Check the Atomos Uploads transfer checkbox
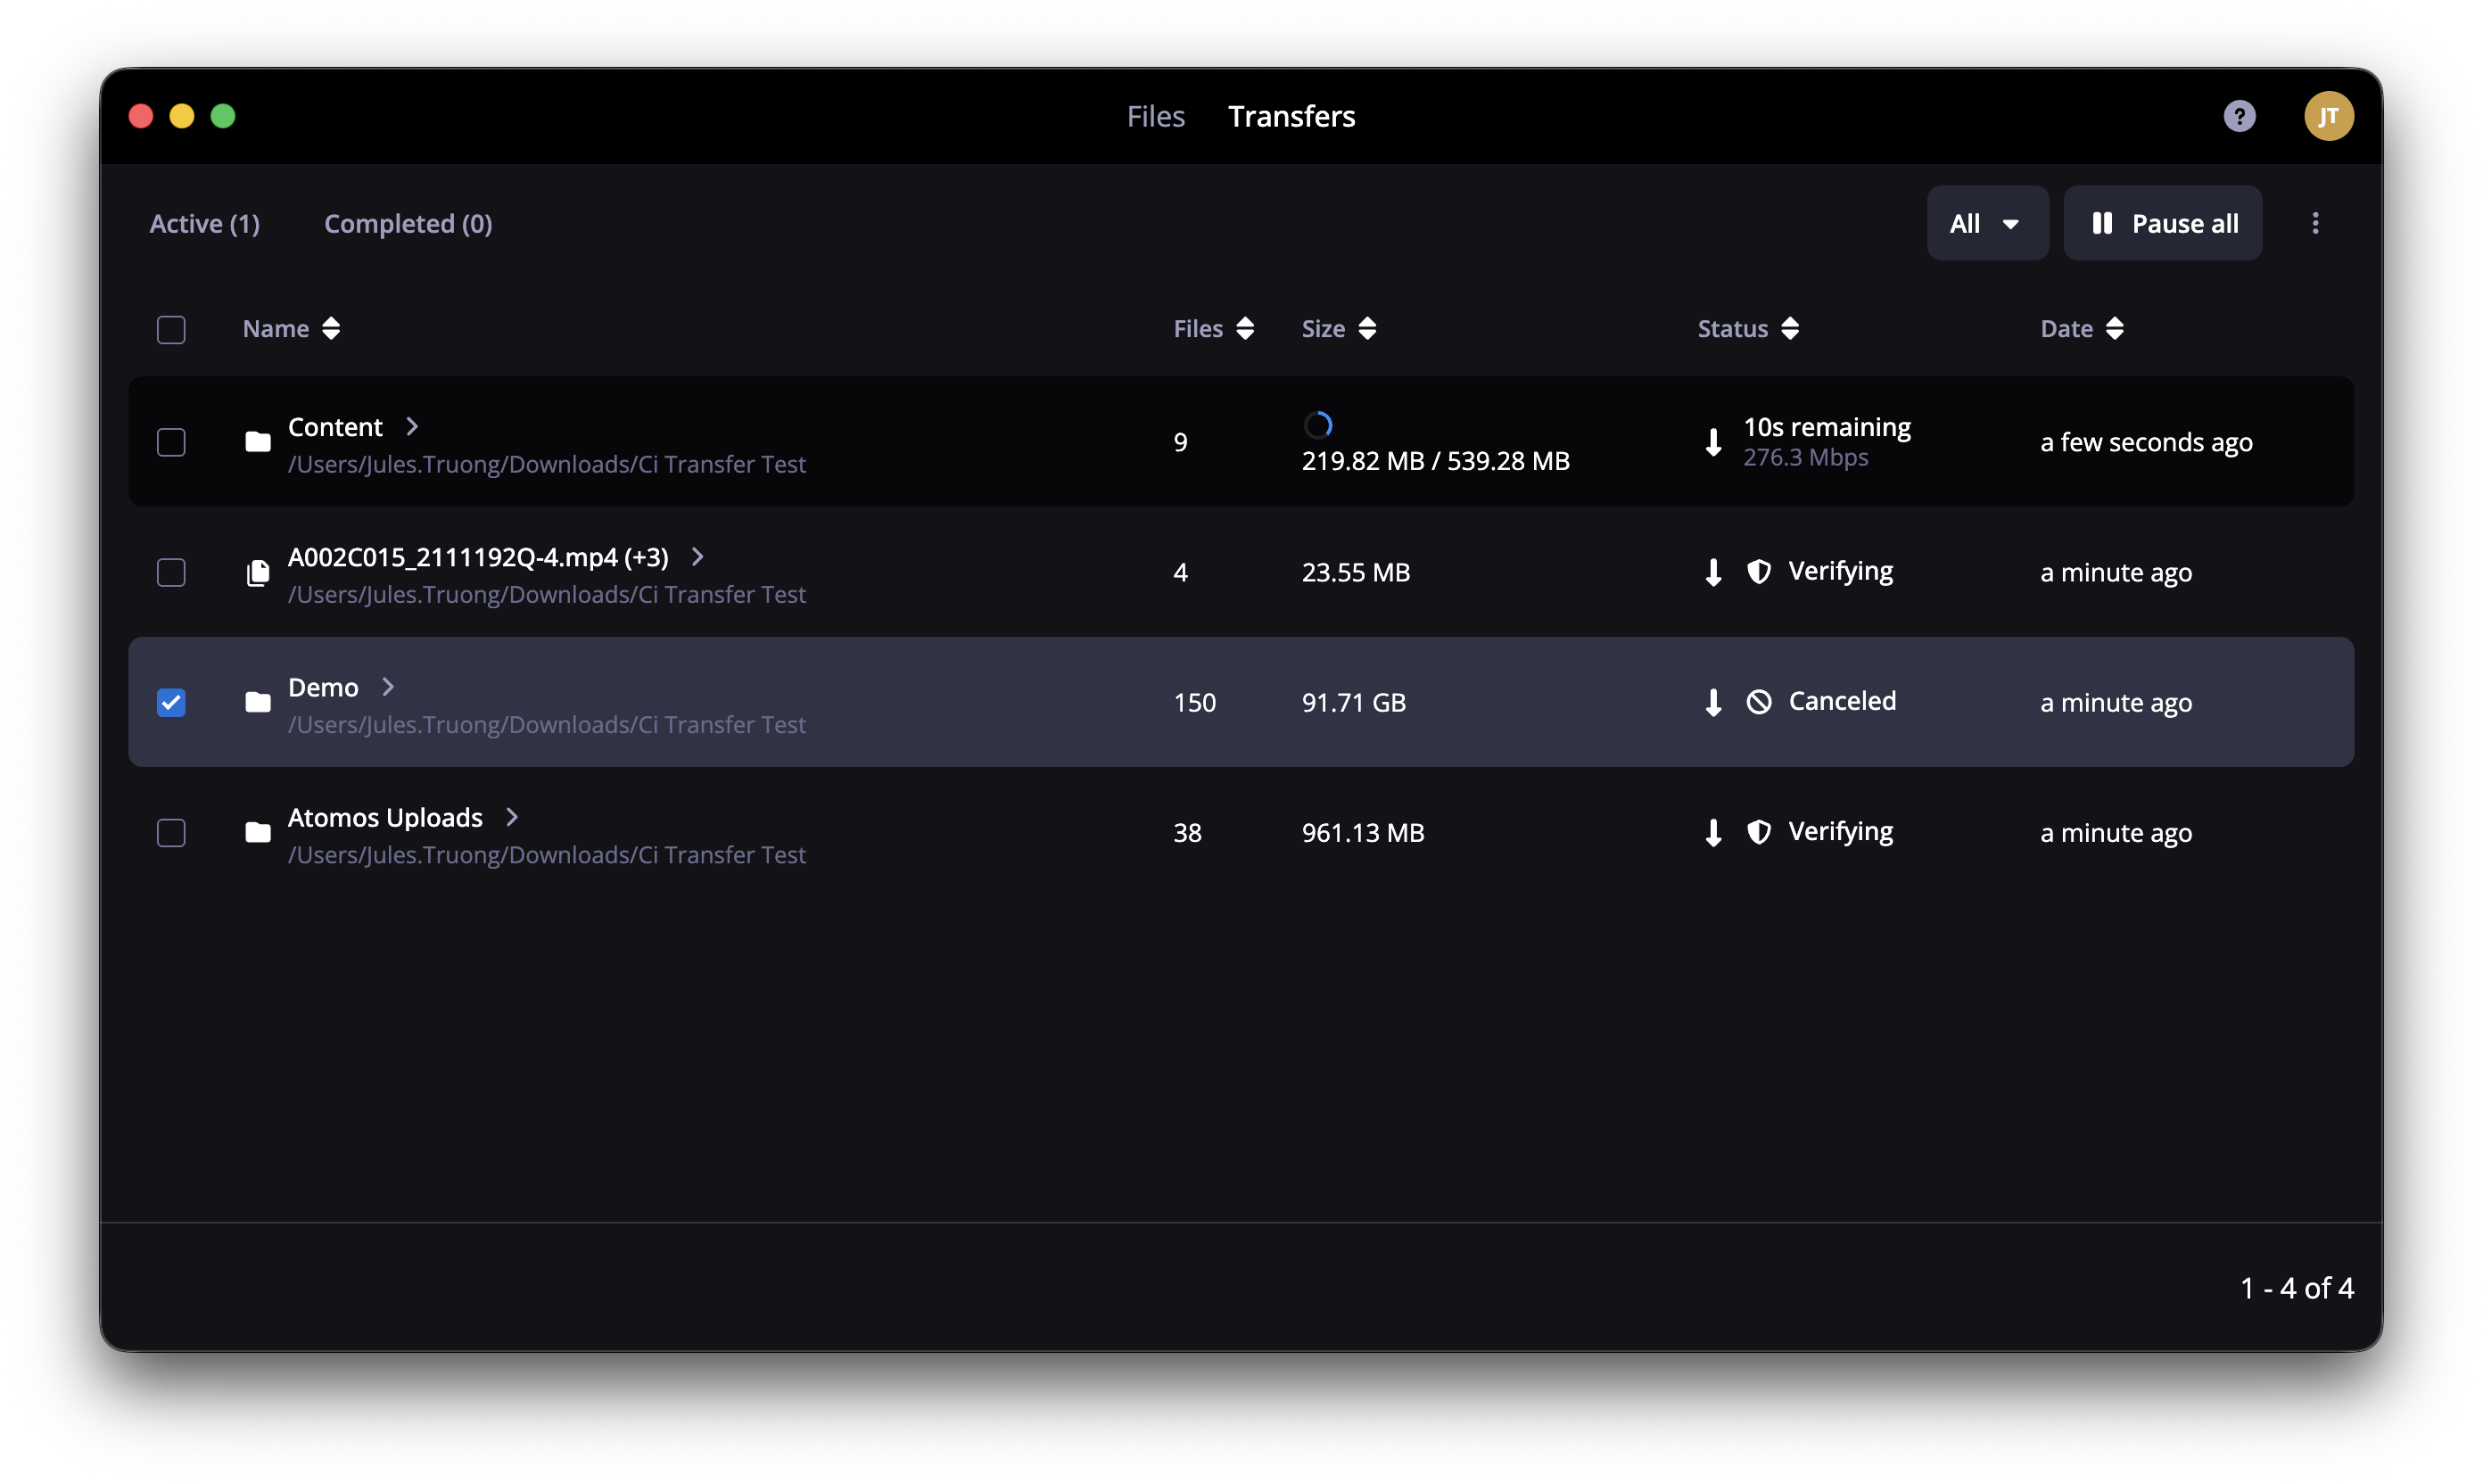Image resolution: width=2483 pixels, height=1484 pixels. (x=171, y=832)
